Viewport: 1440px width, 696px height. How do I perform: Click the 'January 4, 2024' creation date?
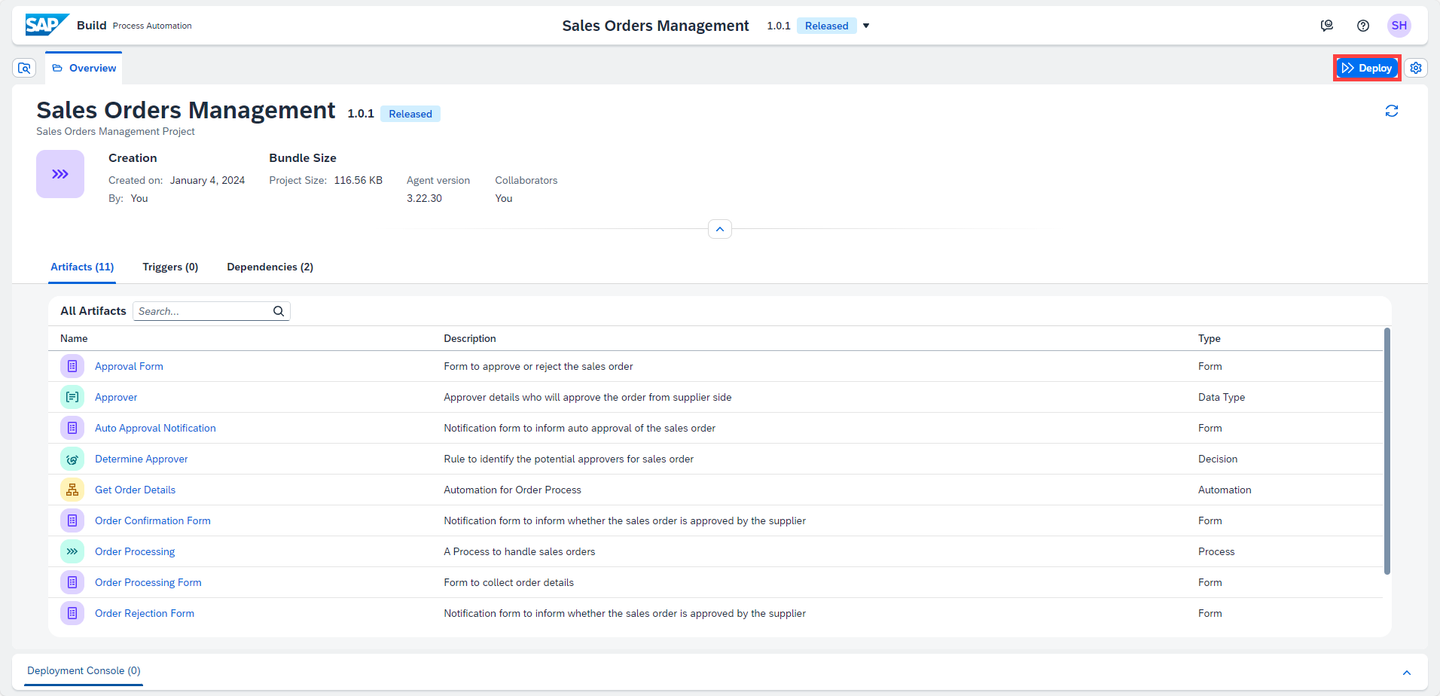click(x=207, y=180)
